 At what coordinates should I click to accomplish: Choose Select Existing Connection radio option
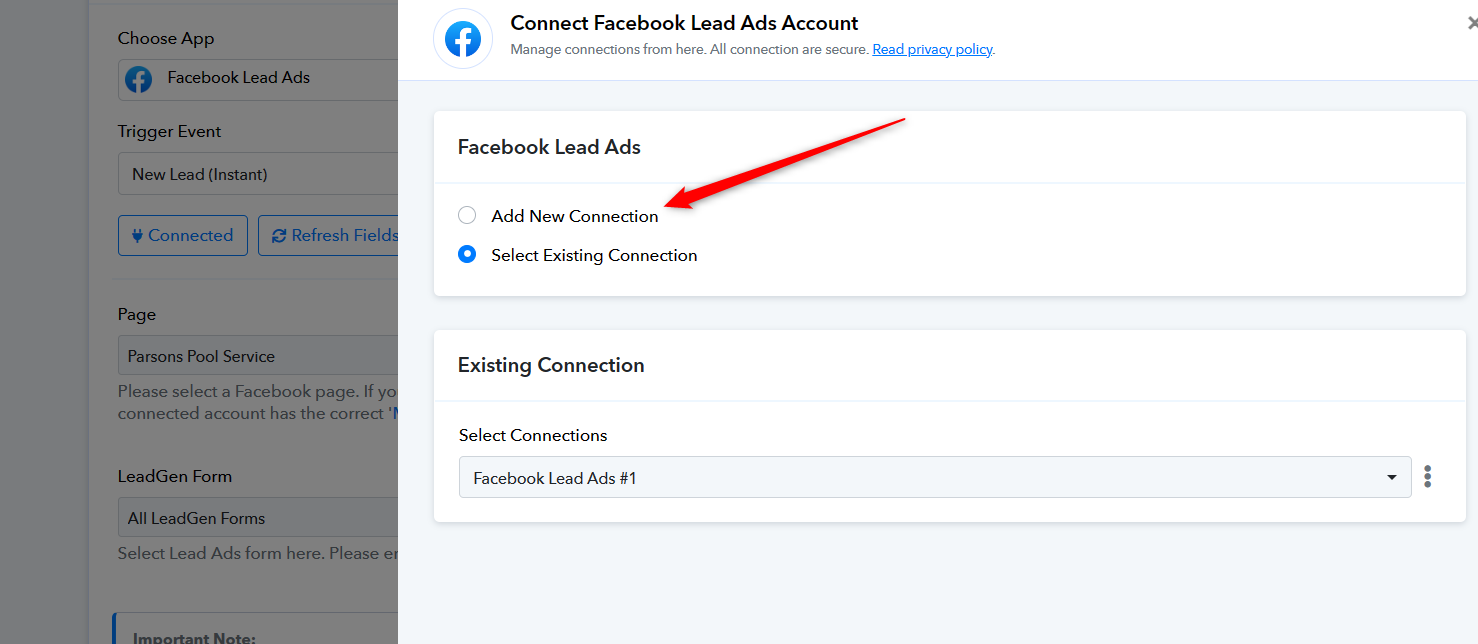point(467,255)
